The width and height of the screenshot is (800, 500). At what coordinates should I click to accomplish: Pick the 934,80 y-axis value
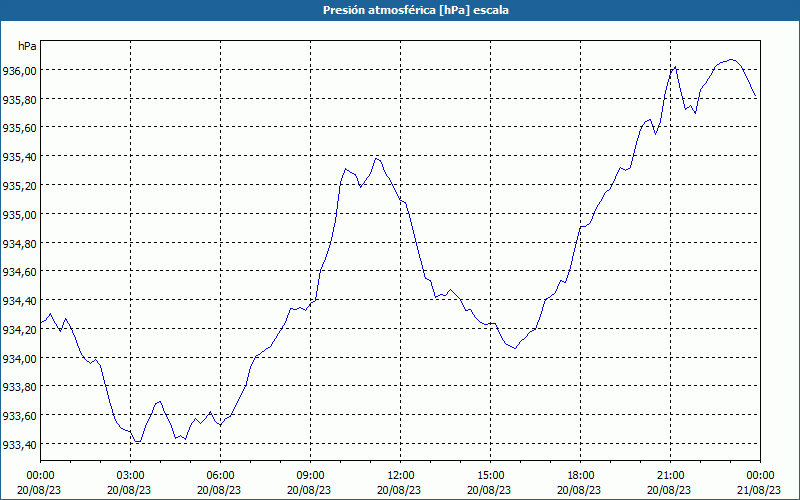point(19,243)
